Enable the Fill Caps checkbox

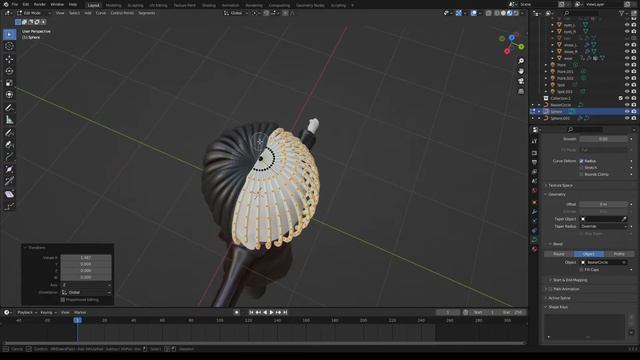pos(581,270)
